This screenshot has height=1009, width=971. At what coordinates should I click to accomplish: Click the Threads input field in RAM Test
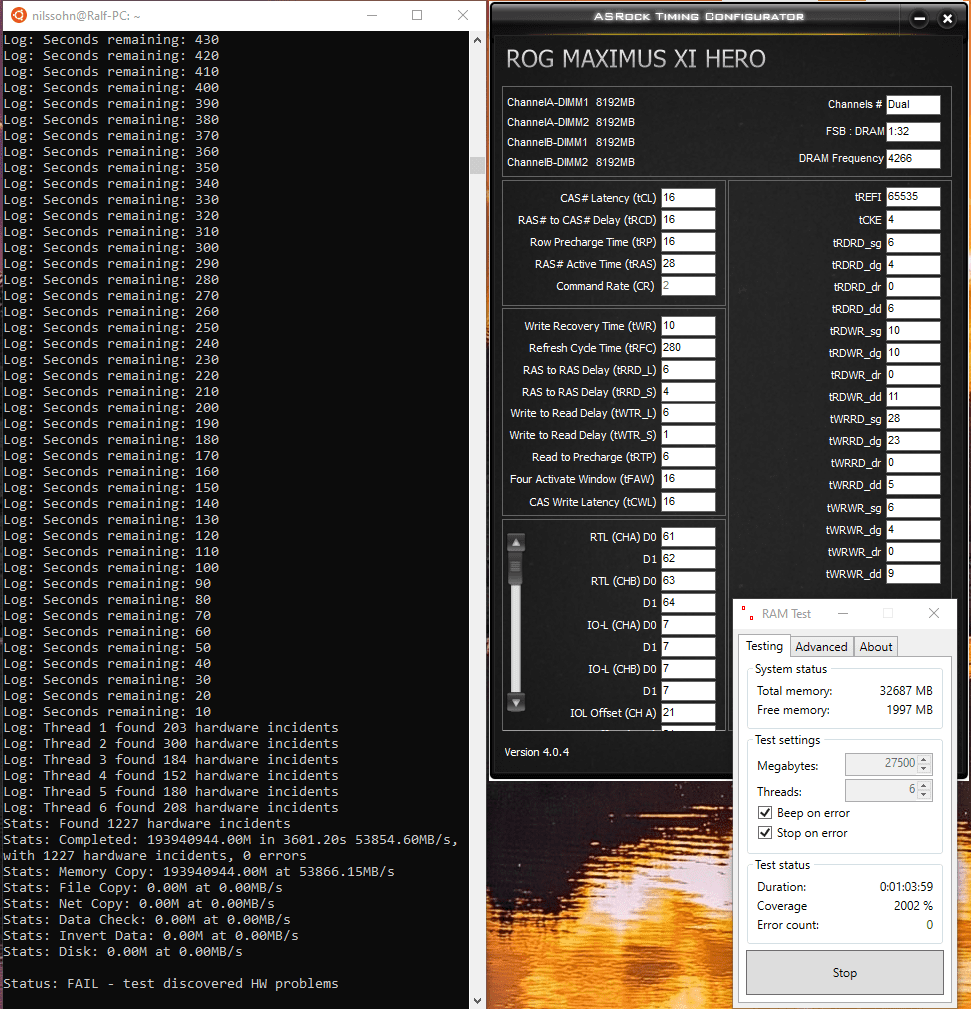point(882,790)
